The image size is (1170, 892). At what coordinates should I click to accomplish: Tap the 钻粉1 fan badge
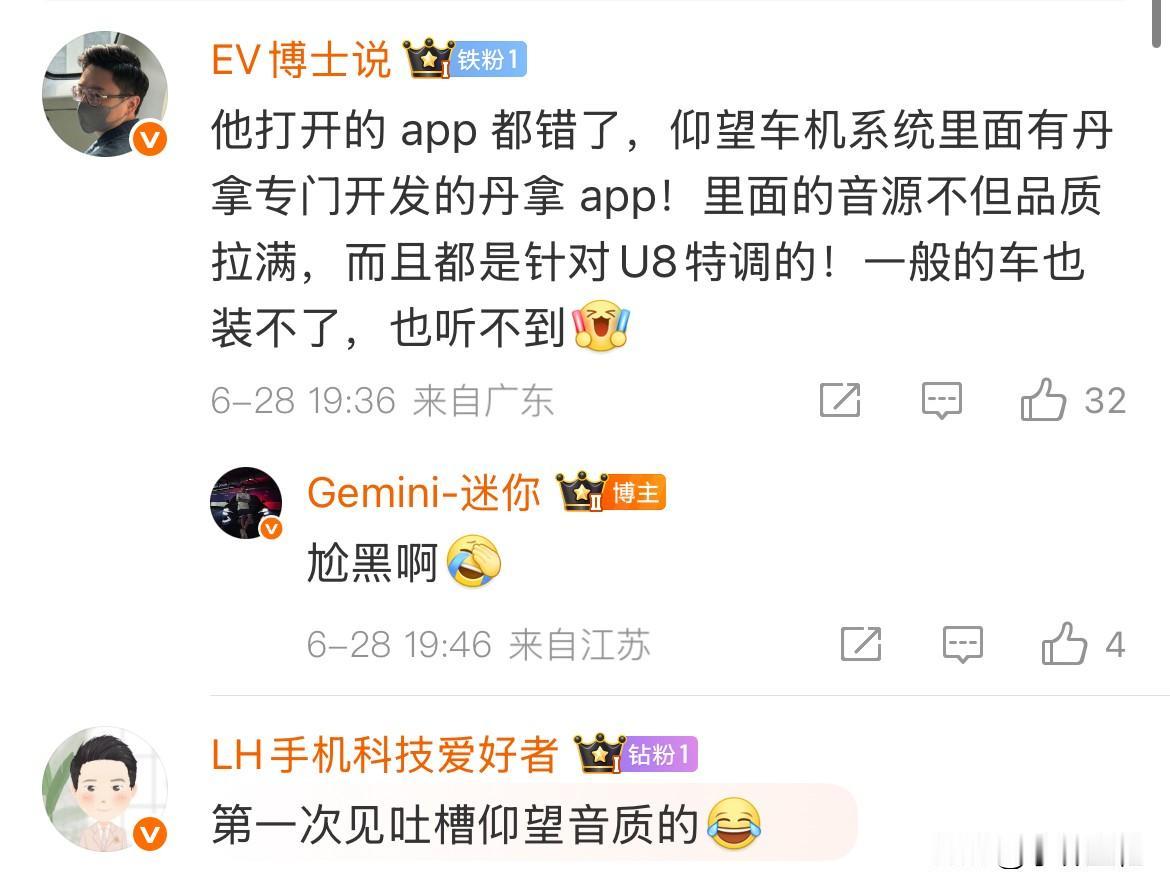click(660, 754)
